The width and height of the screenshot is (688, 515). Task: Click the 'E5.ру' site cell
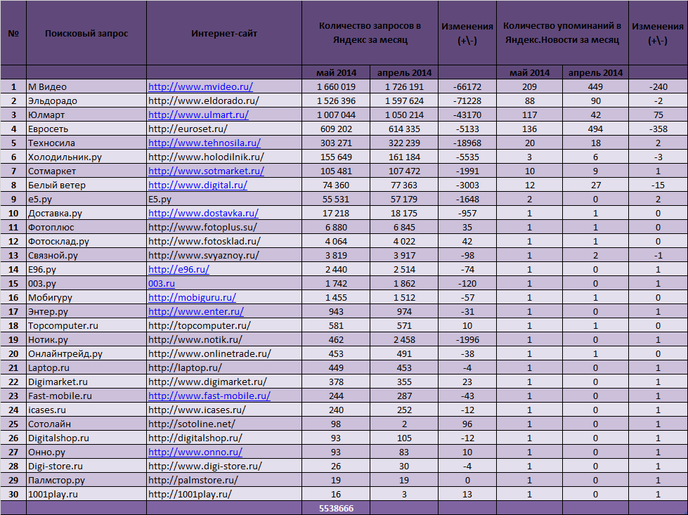tap(224, 199)
